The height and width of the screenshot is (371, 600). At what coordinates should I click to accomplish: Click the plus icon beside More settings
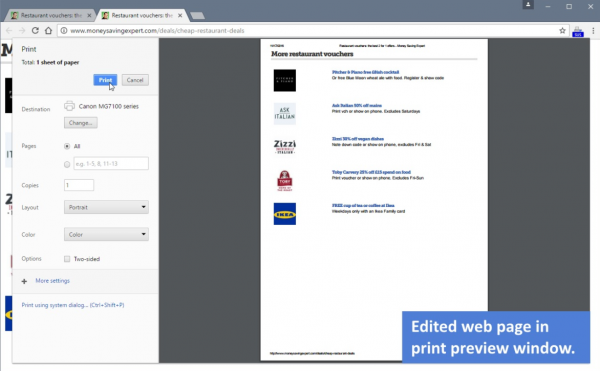(24, 281)
